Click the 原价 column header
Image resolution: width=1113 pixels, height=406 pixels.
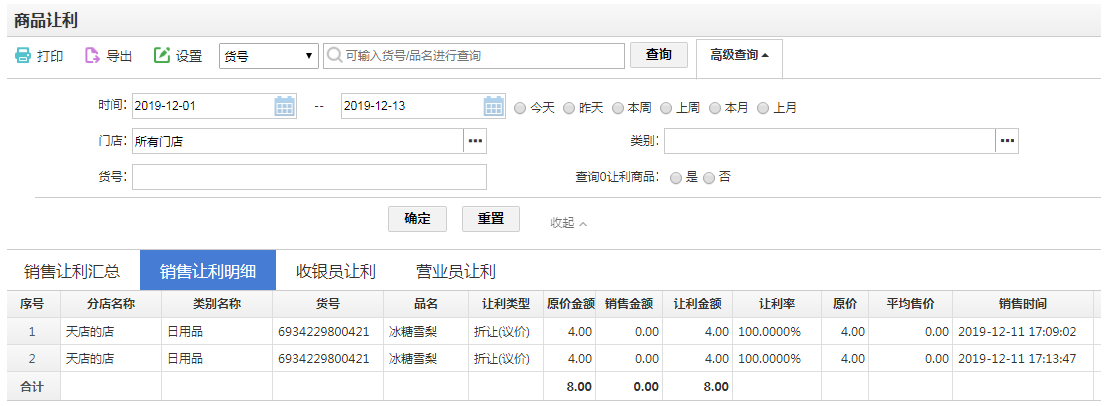click(x=845, y=304)
